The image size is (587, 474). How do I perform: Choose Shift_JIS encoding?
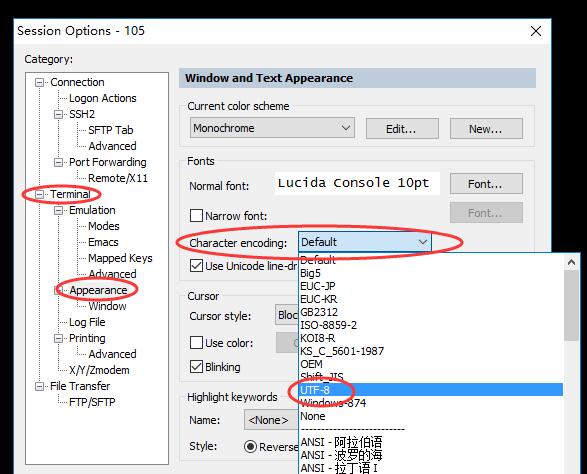431,377
